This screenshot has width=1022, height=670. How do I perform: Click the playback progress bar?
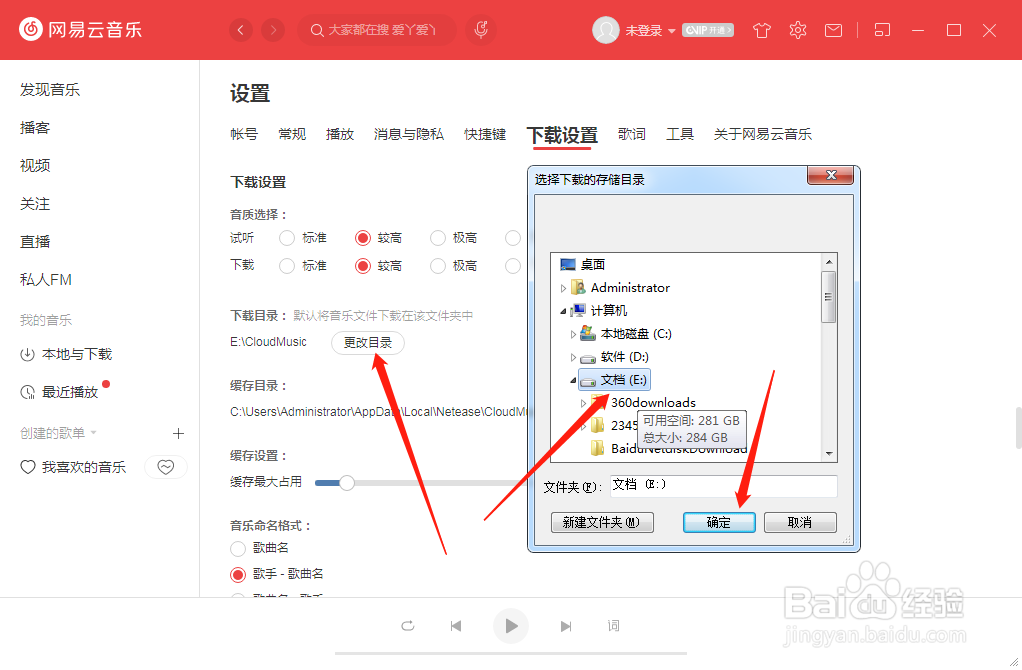pyautogui.click(x=510, y=653)
